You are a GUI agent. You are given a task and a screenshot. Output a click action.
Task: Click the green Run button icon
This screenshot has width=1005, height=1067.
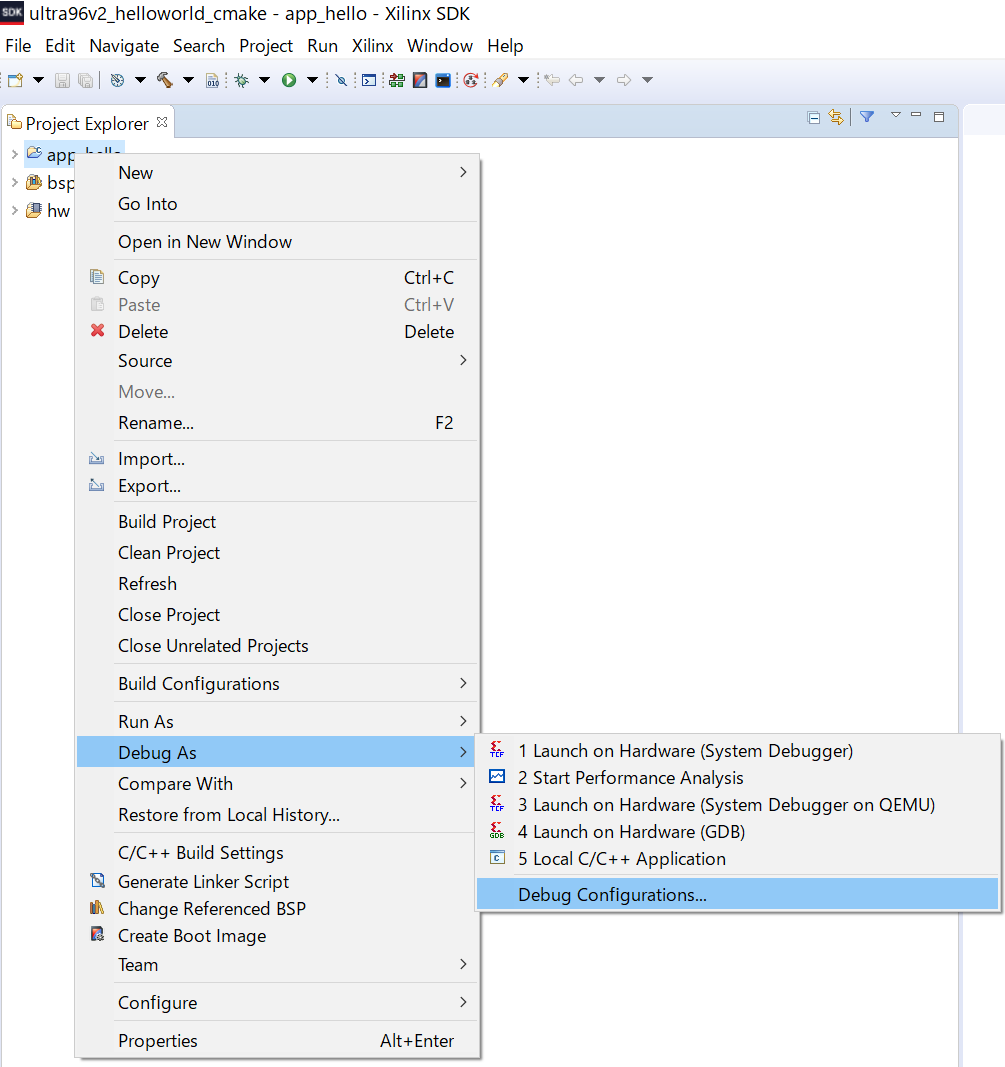[x=289, y=80]
